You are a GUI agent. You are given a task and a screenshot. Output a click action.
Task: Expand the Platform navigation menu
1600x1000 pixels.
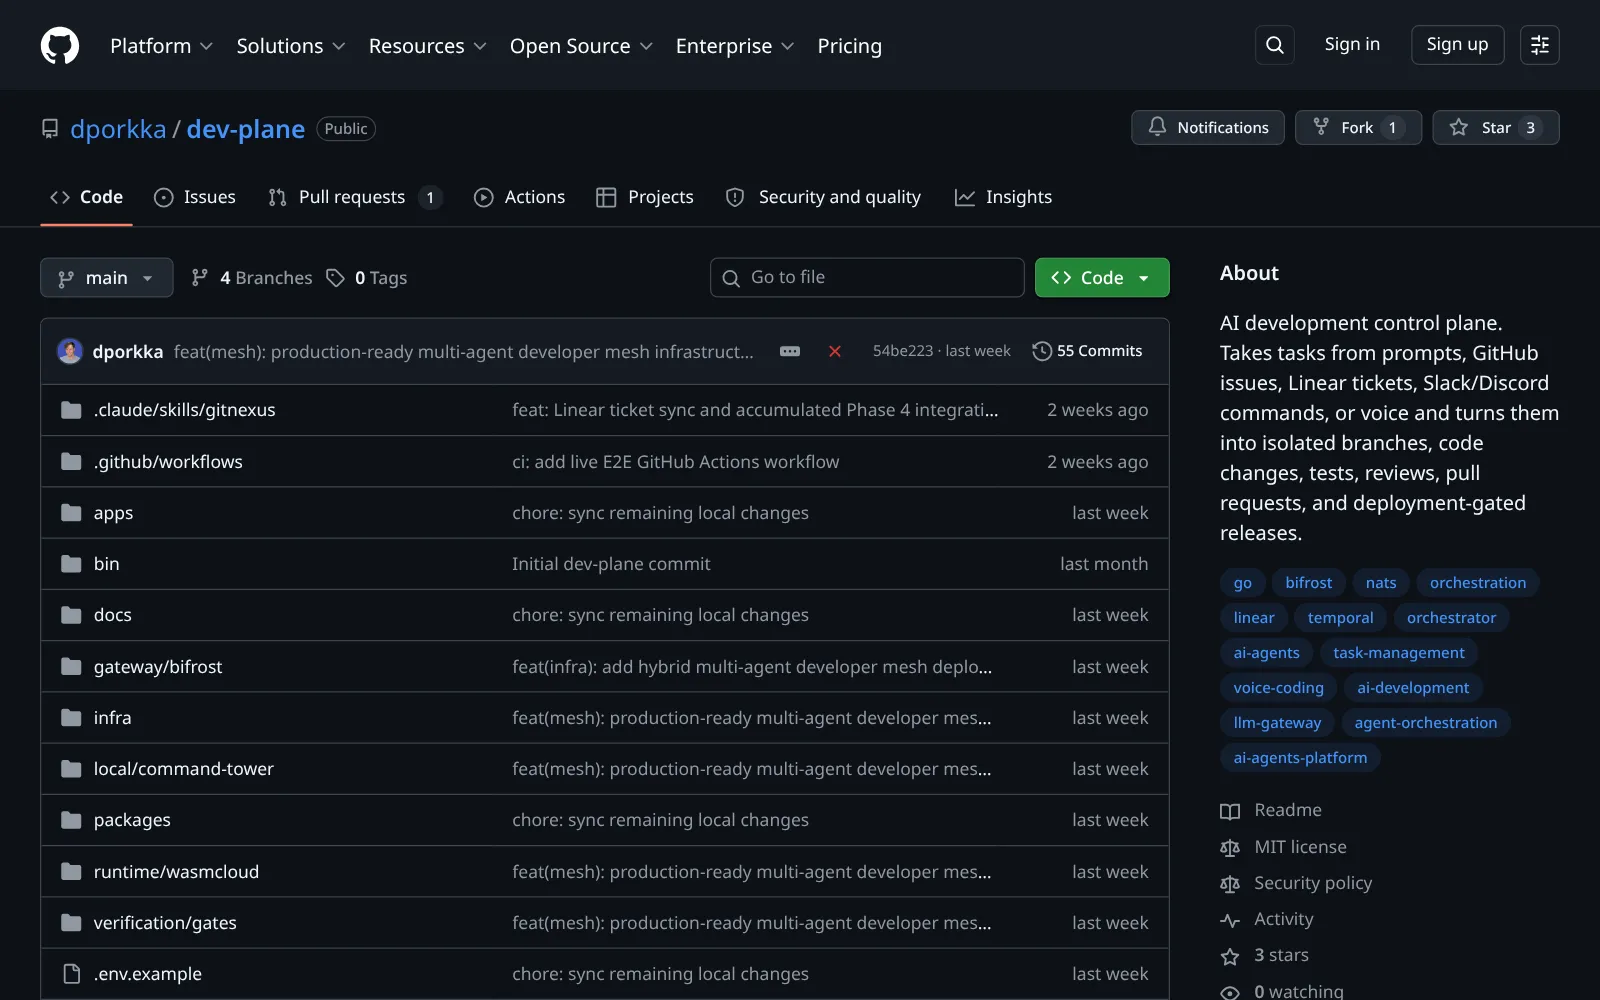click(161, 46)
